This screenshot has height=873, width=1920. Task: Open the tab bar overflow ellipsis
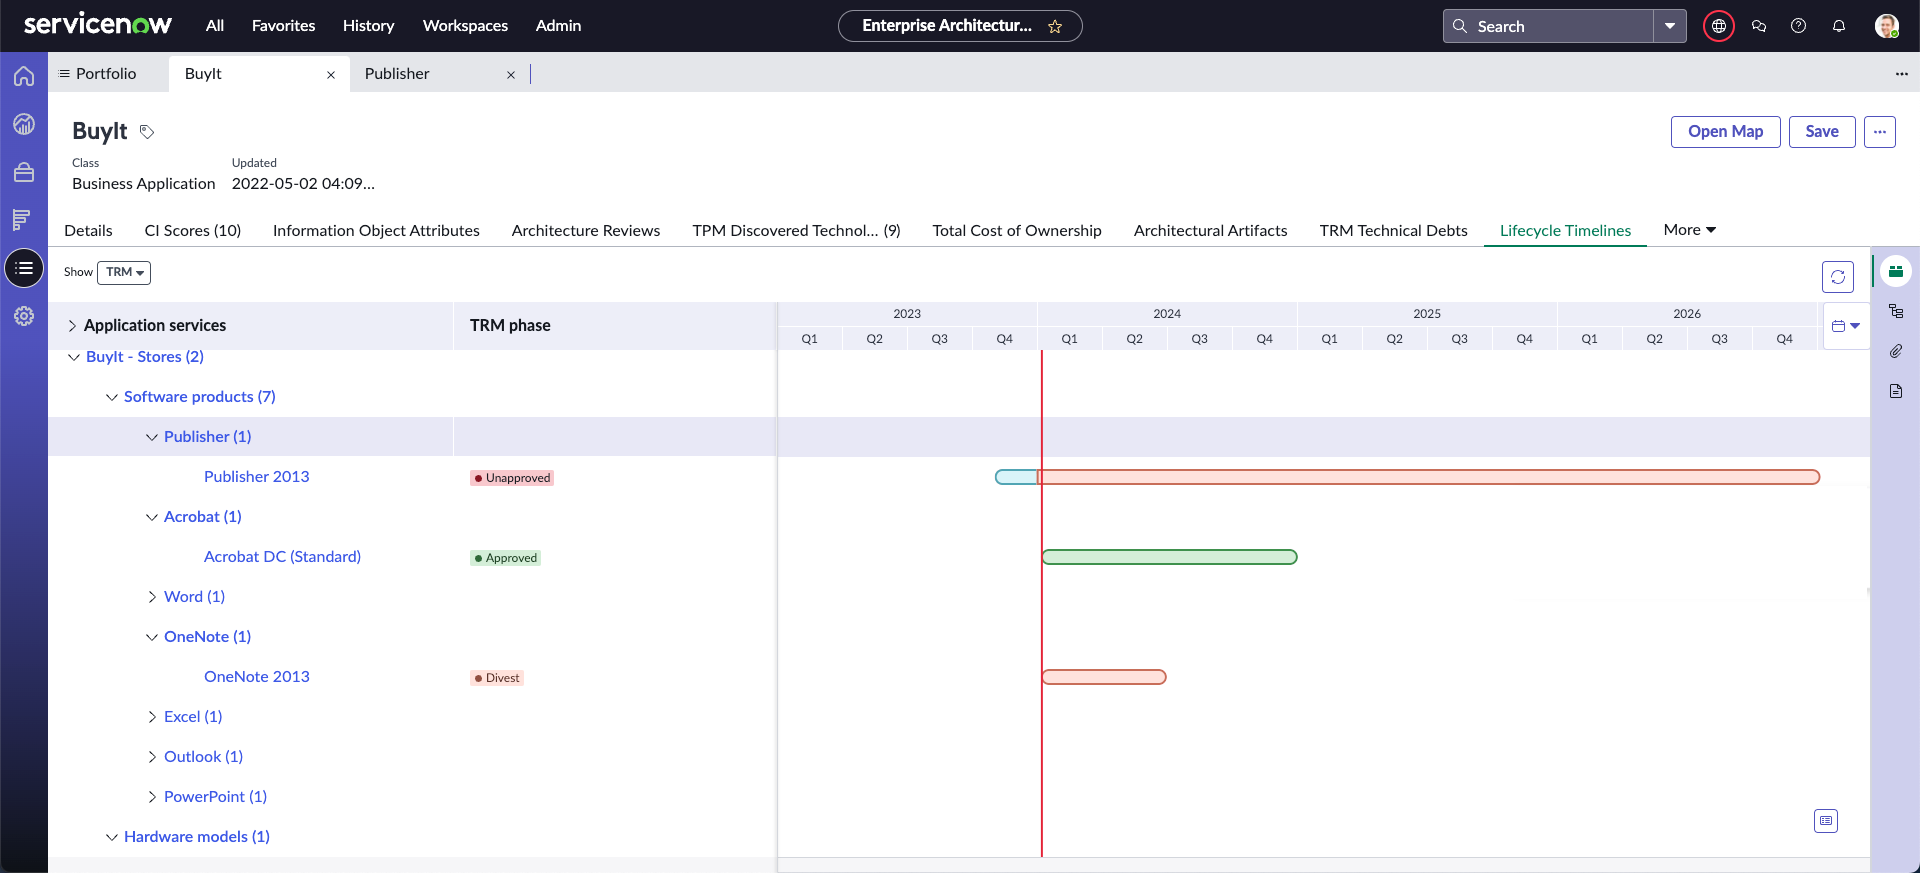[1901, 74]
